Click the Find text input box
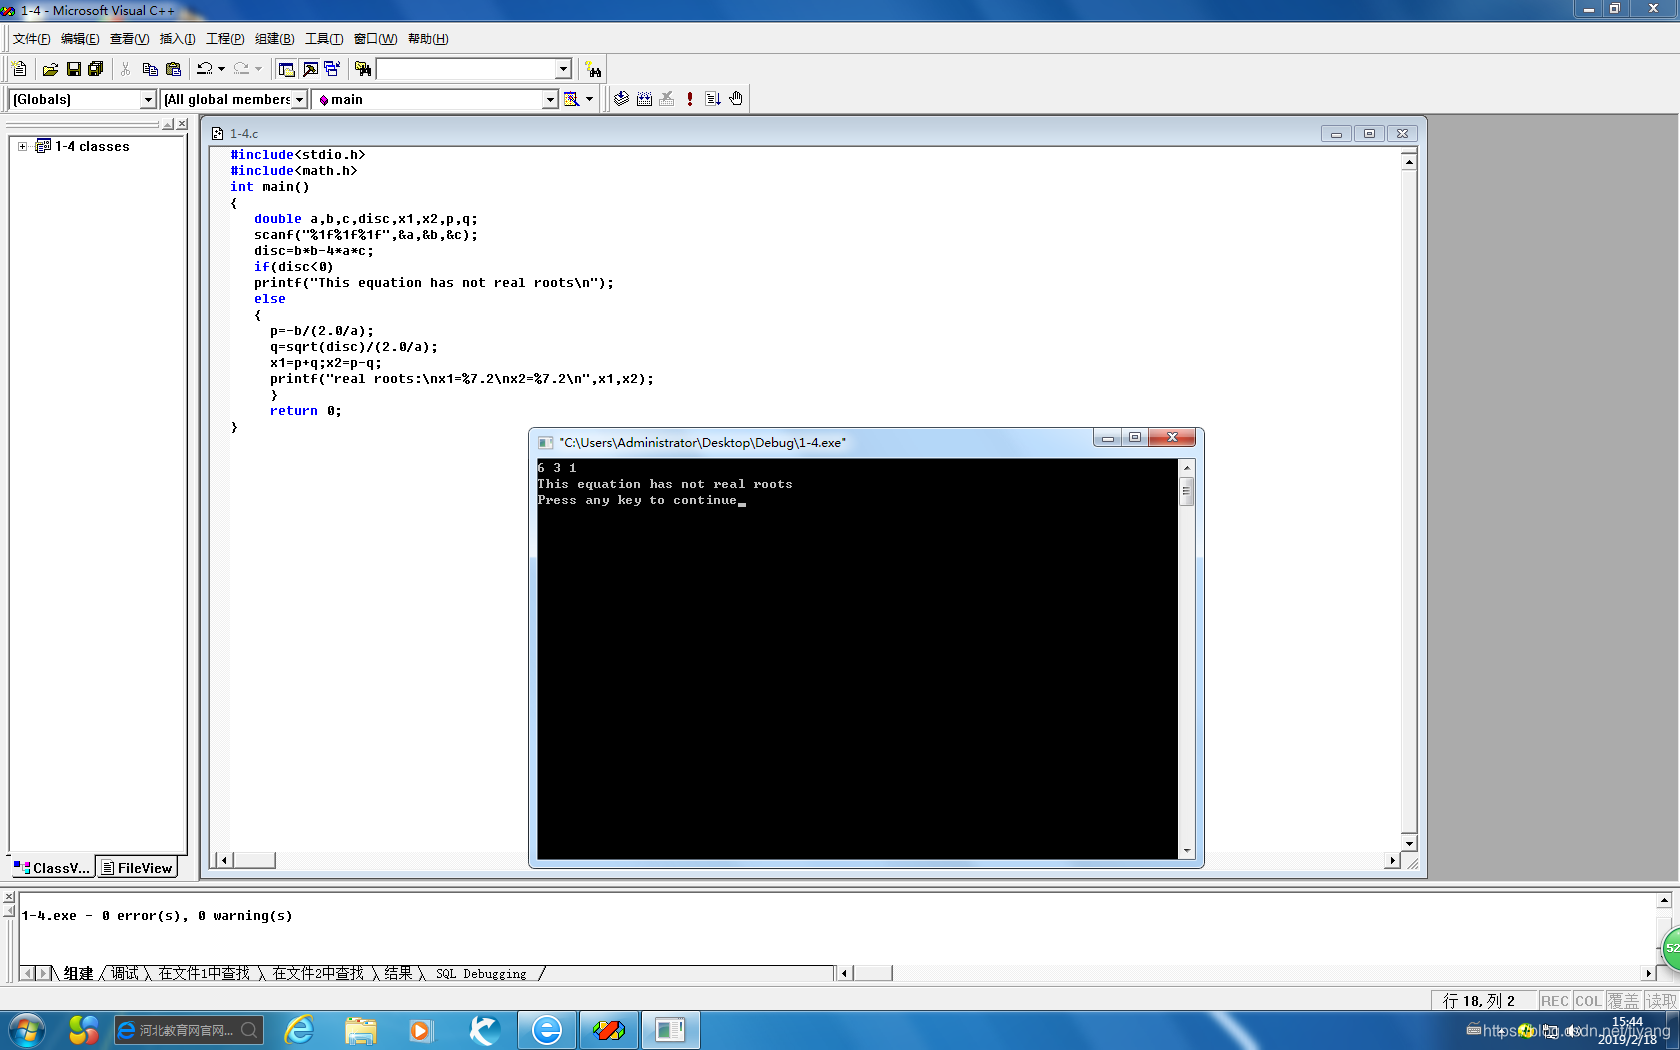Viewport: 1680px width, 1050px height. (x=465, y=69)
